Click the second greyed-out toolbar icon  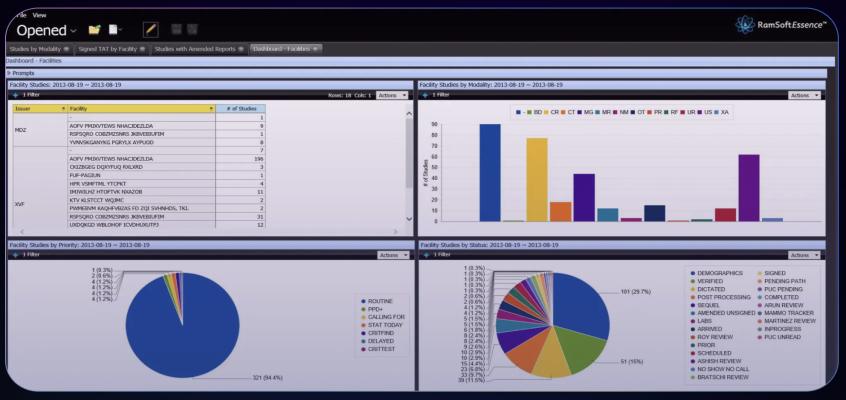pyautogui.click(x=193, y=30)
